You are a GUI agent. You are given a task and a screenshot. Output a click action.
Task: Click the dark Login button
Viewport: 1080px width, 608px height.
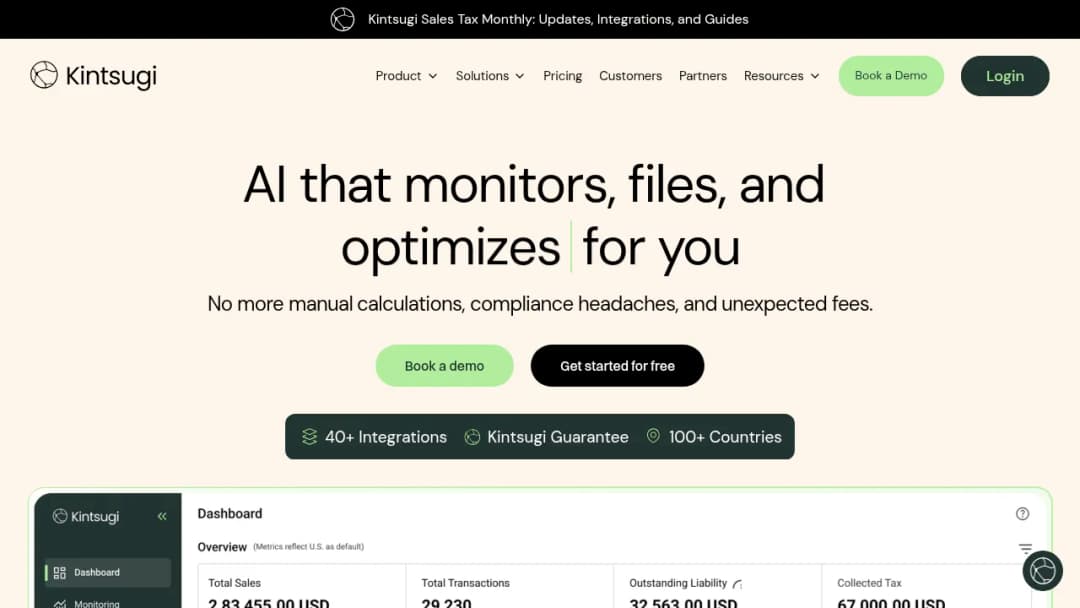[x=1005, y=76]
